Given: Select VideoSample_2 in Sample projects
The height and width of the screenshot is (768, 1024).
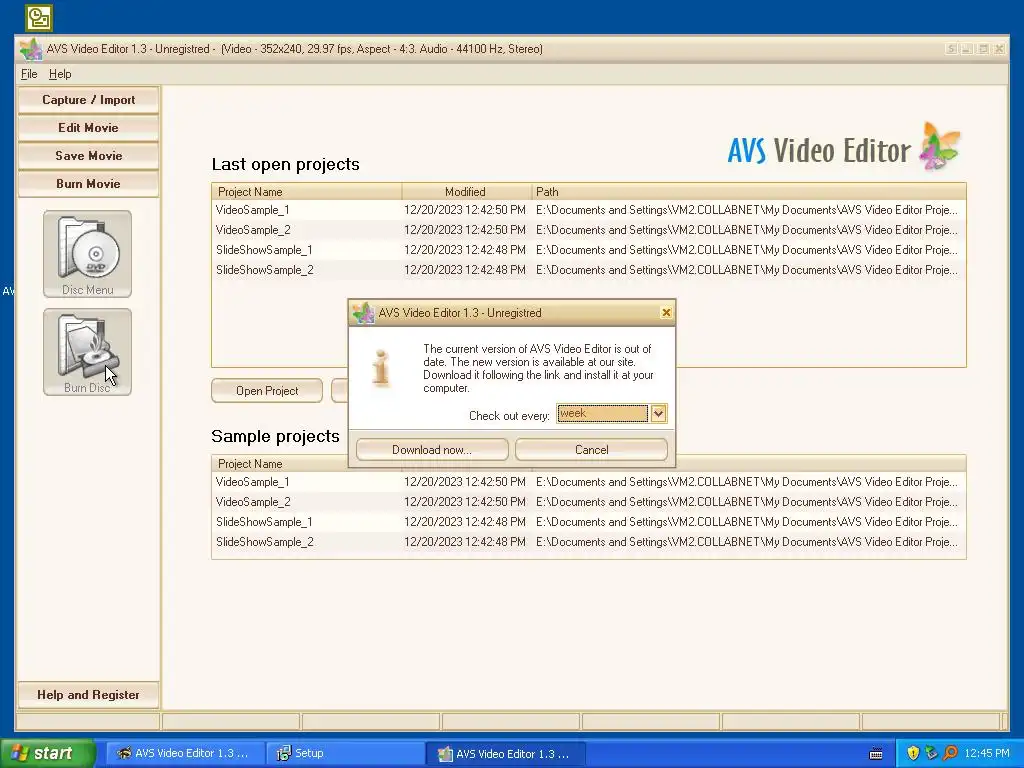Looking at the screenshot, I should pyautogui.click(x=588, y=502).
